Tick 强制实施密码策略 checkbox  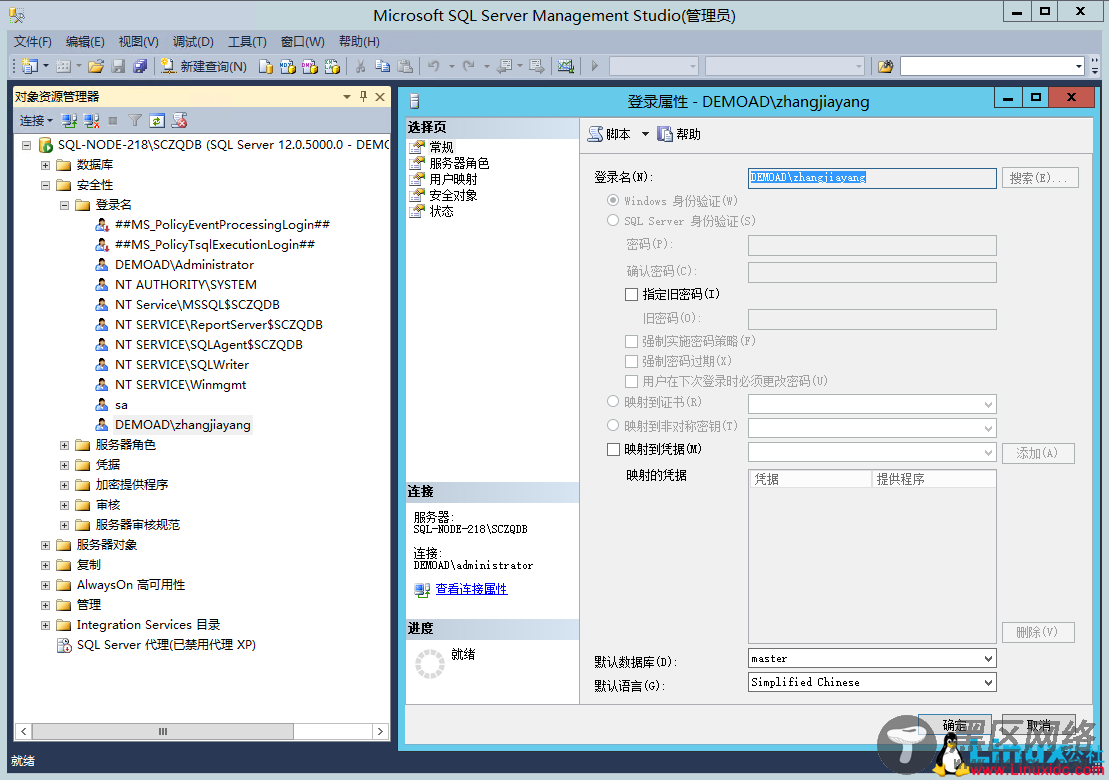tap(632, 341)
